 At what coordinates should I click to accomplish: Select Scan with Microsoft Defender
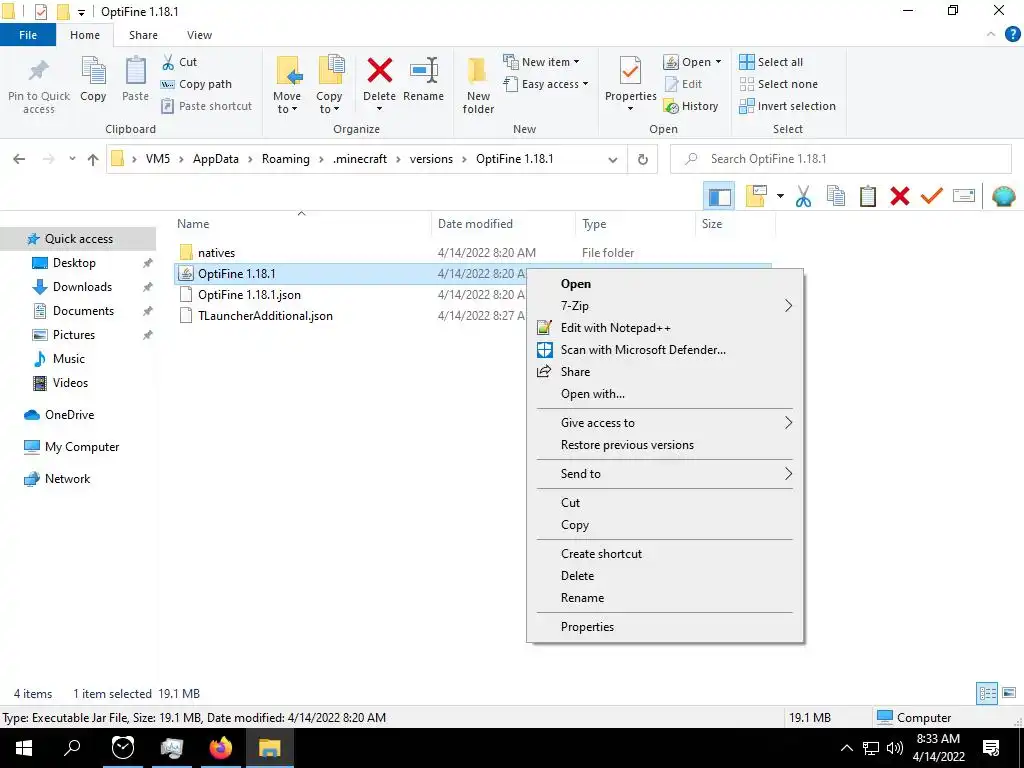point(664,350)
